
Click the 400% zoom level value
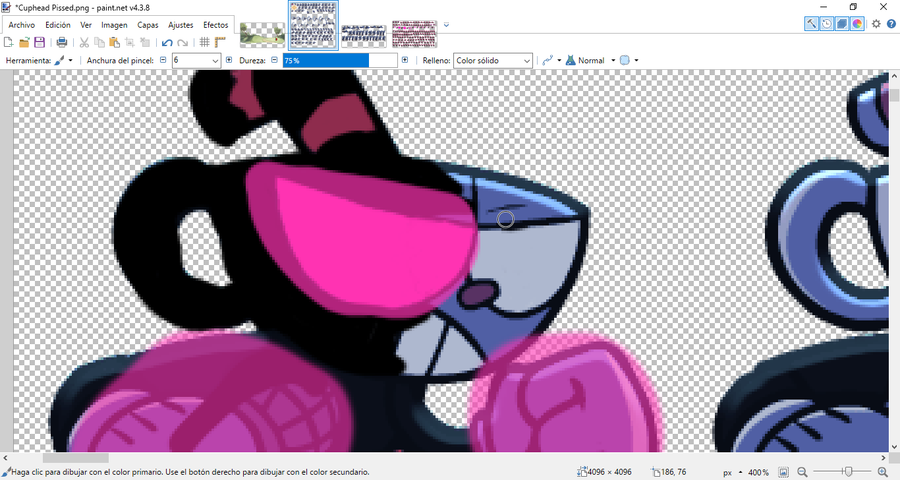[758, 473]
